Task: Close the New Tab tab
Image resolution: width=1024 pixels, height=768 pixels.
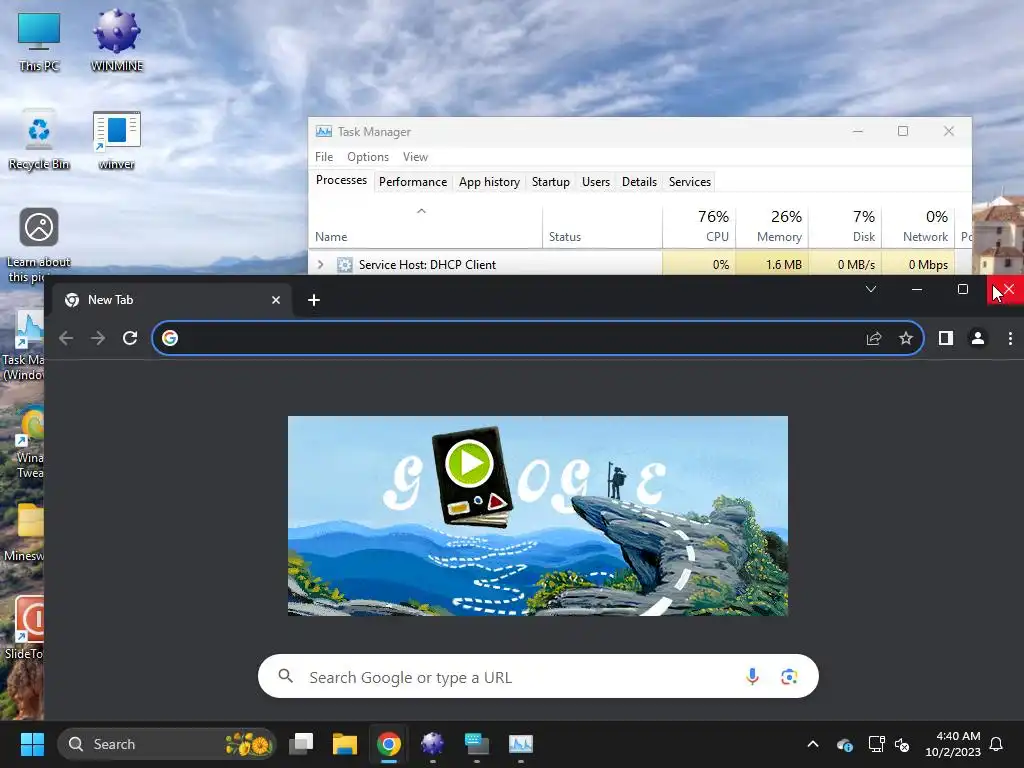Action: (x=276, y=300)
